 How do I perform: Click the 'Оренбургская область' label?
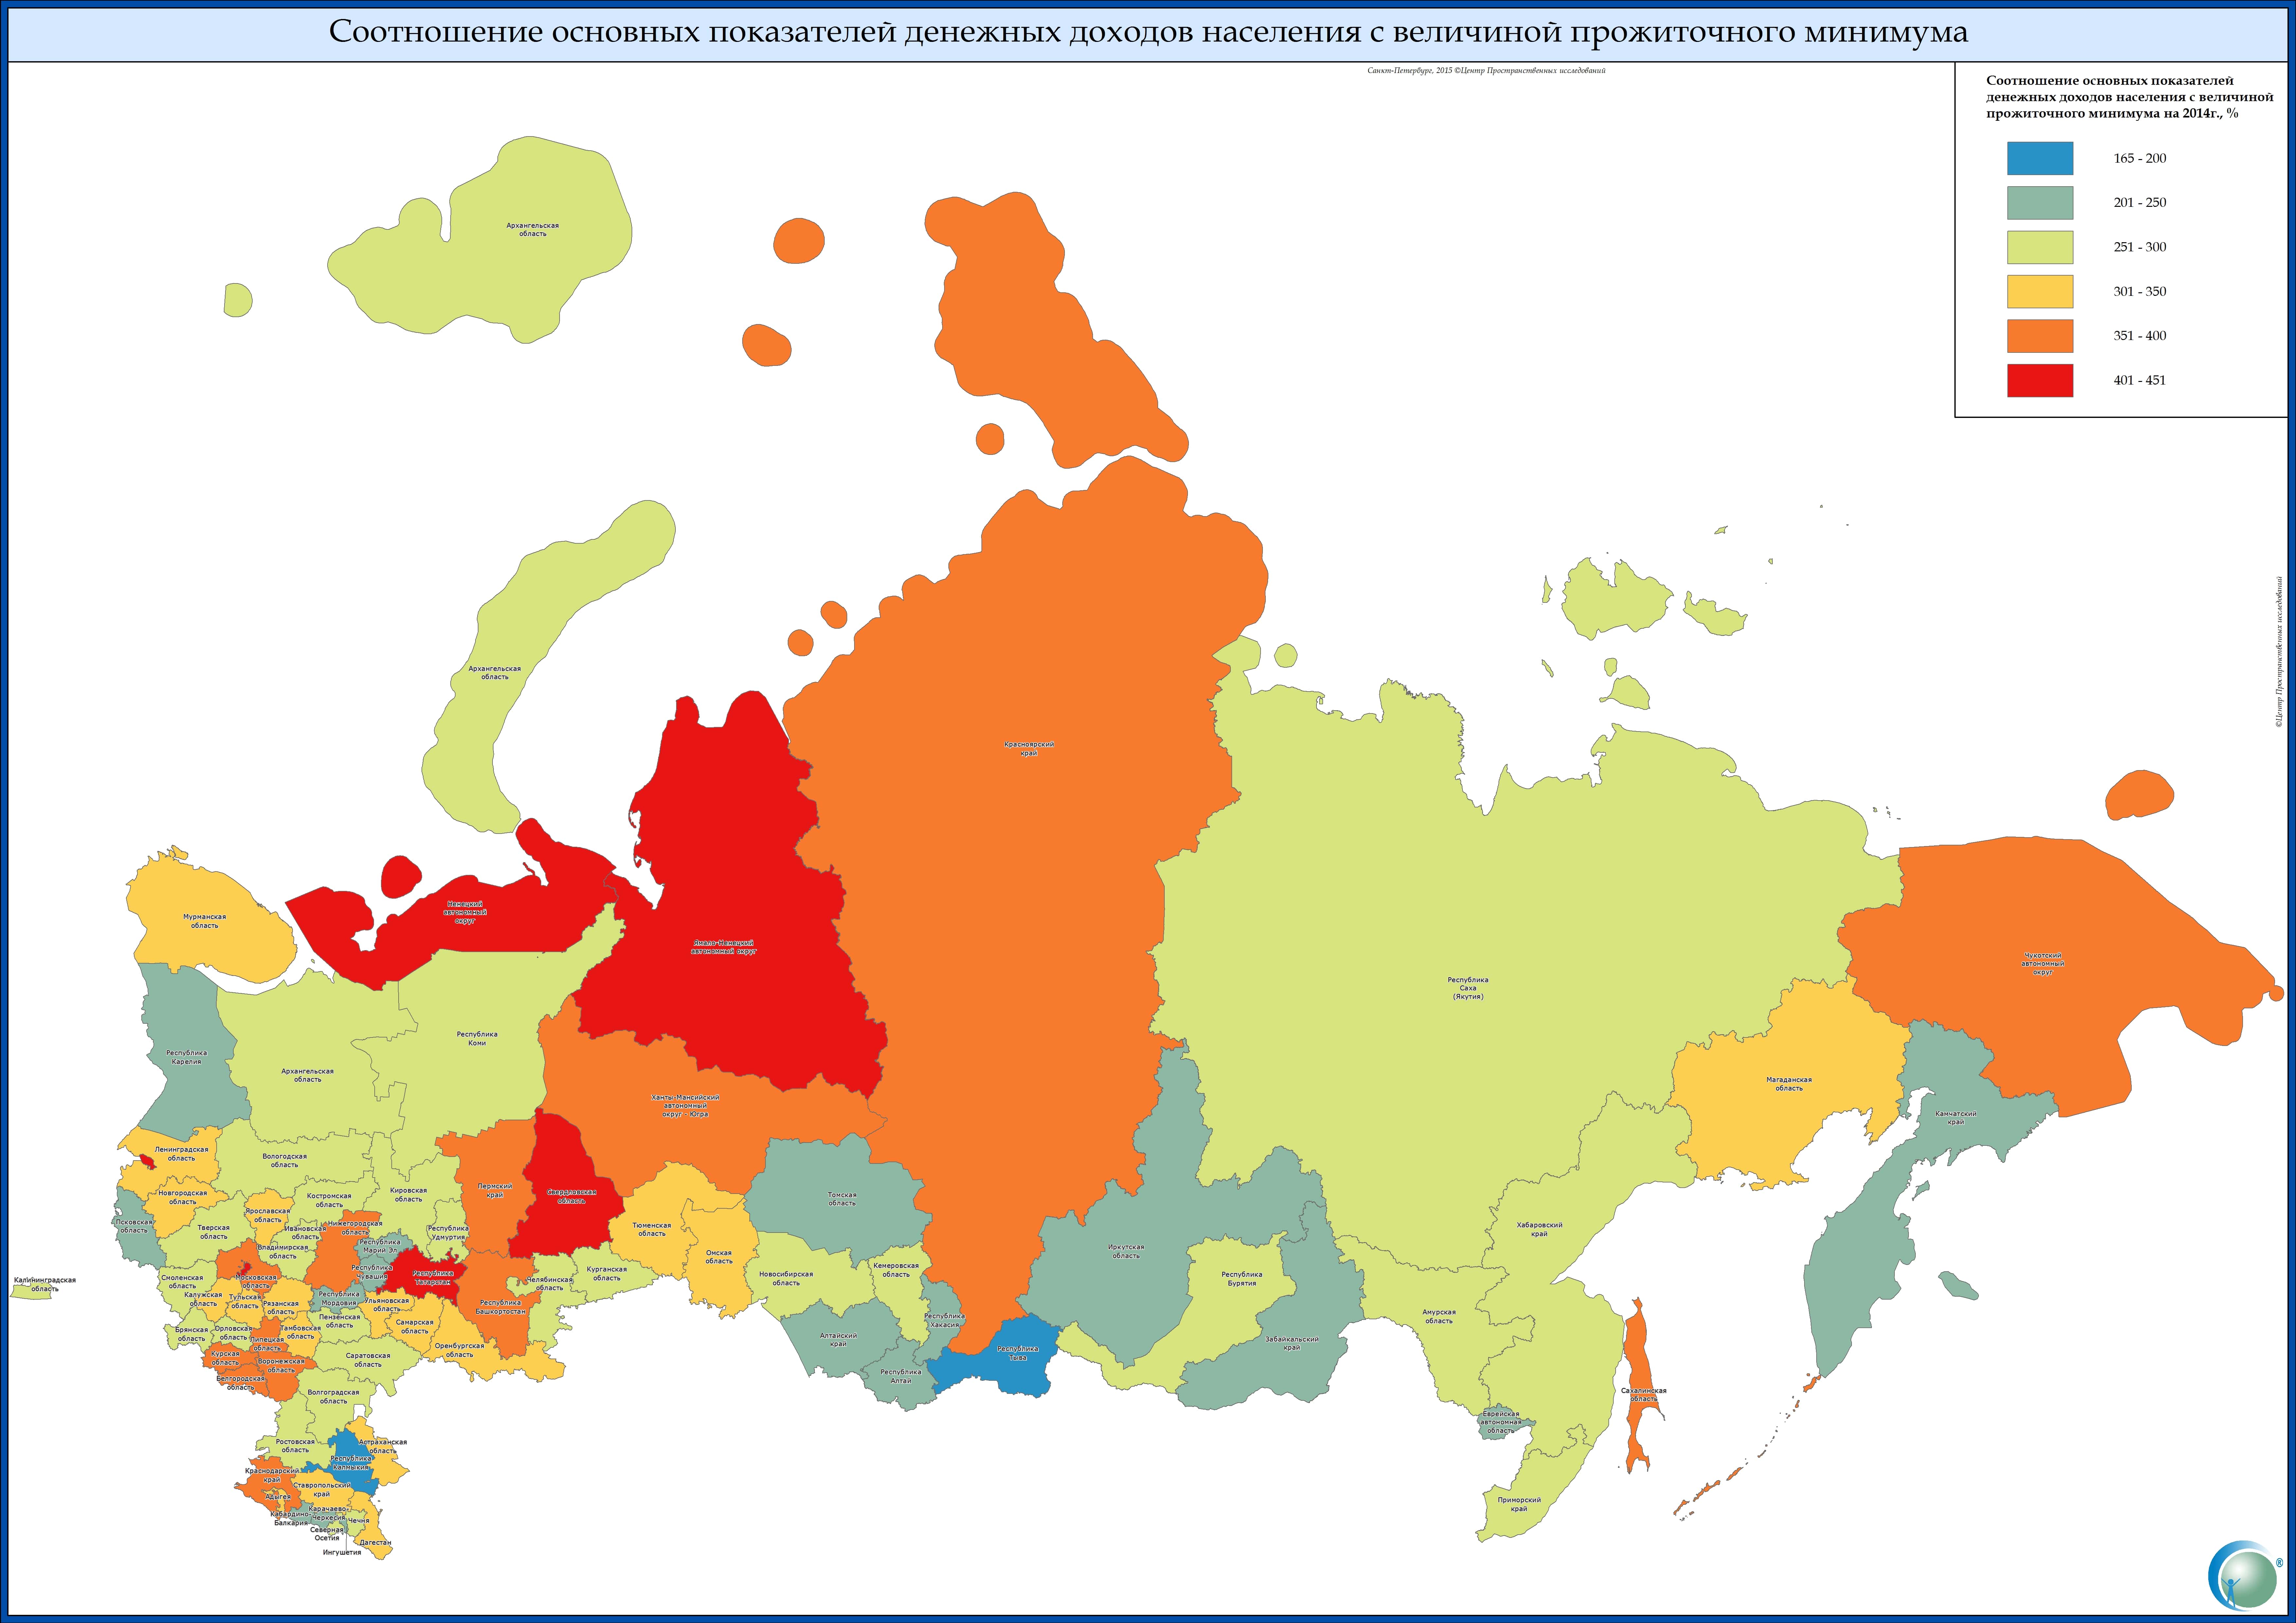point(459,1350)
